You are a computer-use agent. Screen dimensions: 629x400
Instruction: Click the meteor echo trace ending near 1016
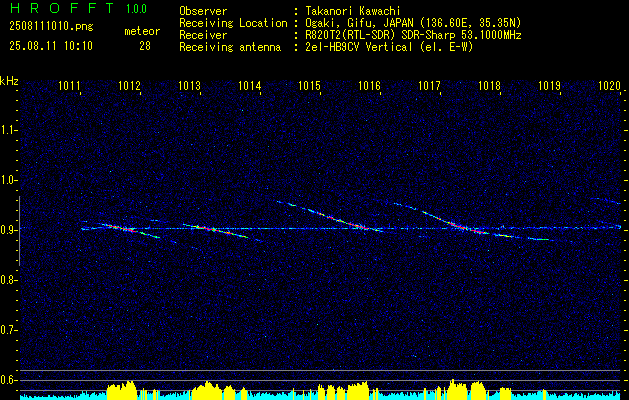tap(331, 217)
